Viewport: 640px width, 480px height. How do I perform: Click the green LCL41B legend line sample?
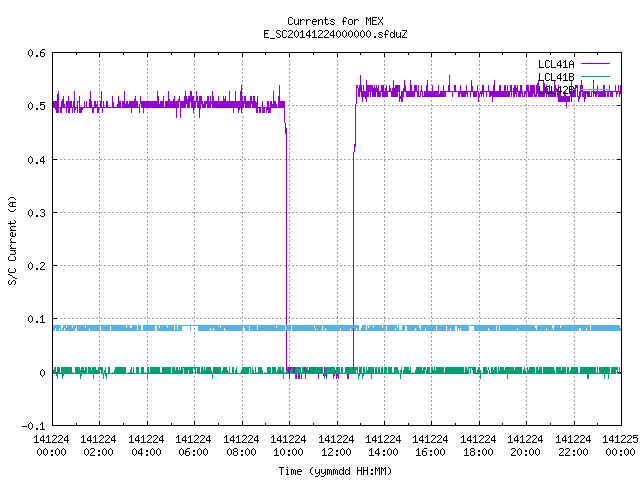coord(595,76)
